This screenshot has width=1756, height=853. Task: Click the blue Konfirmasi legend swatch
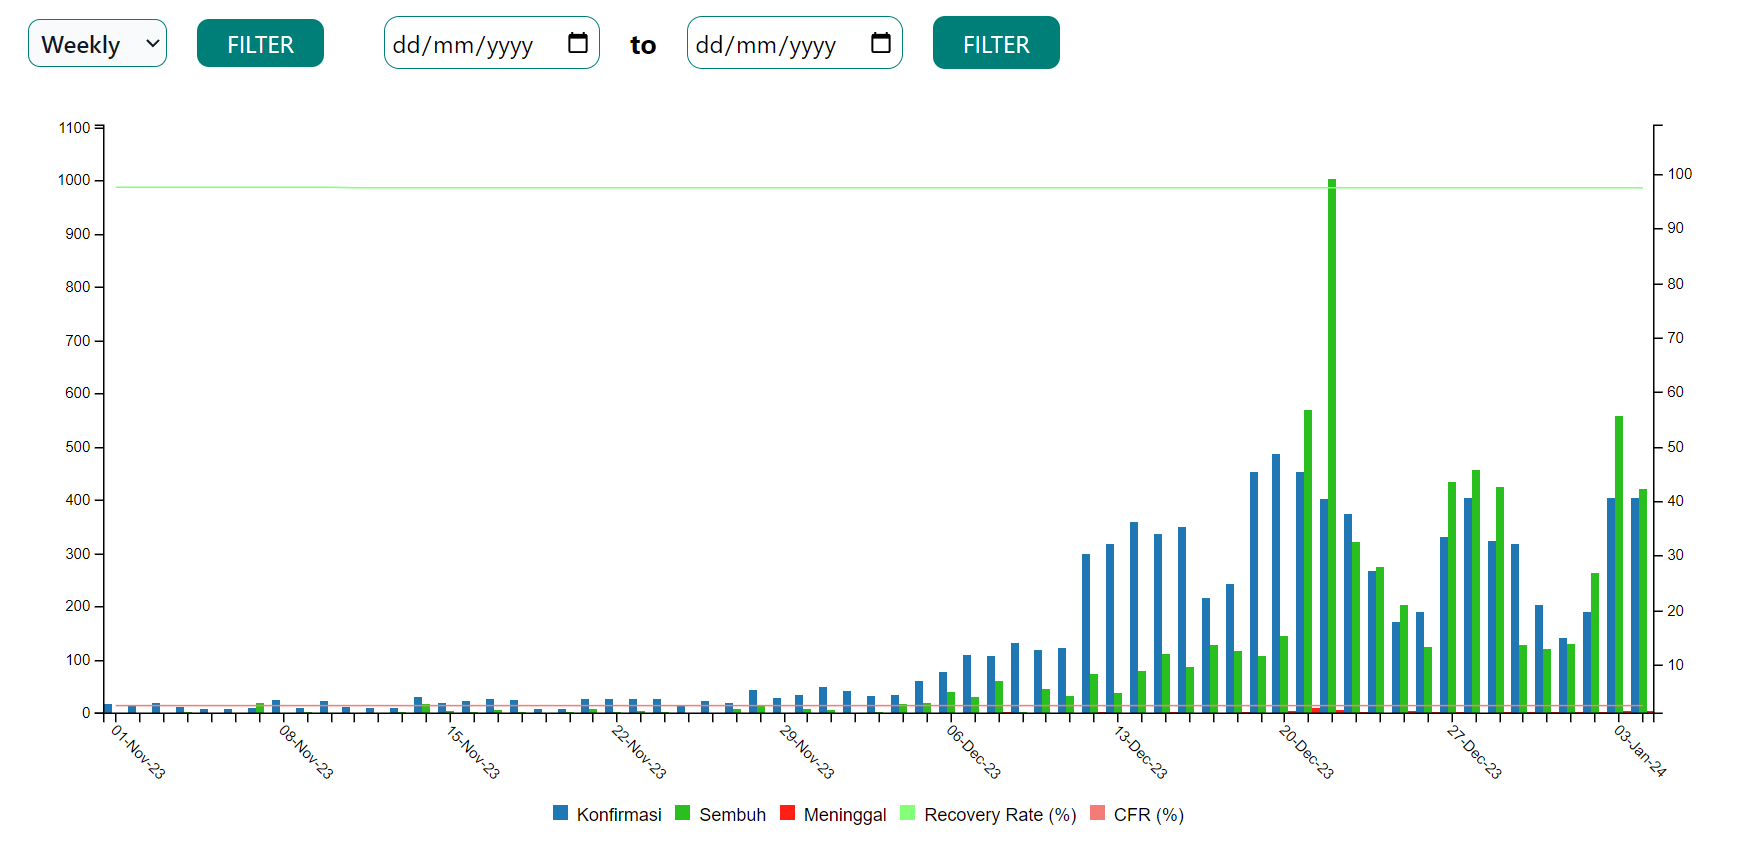coord(560,813)
